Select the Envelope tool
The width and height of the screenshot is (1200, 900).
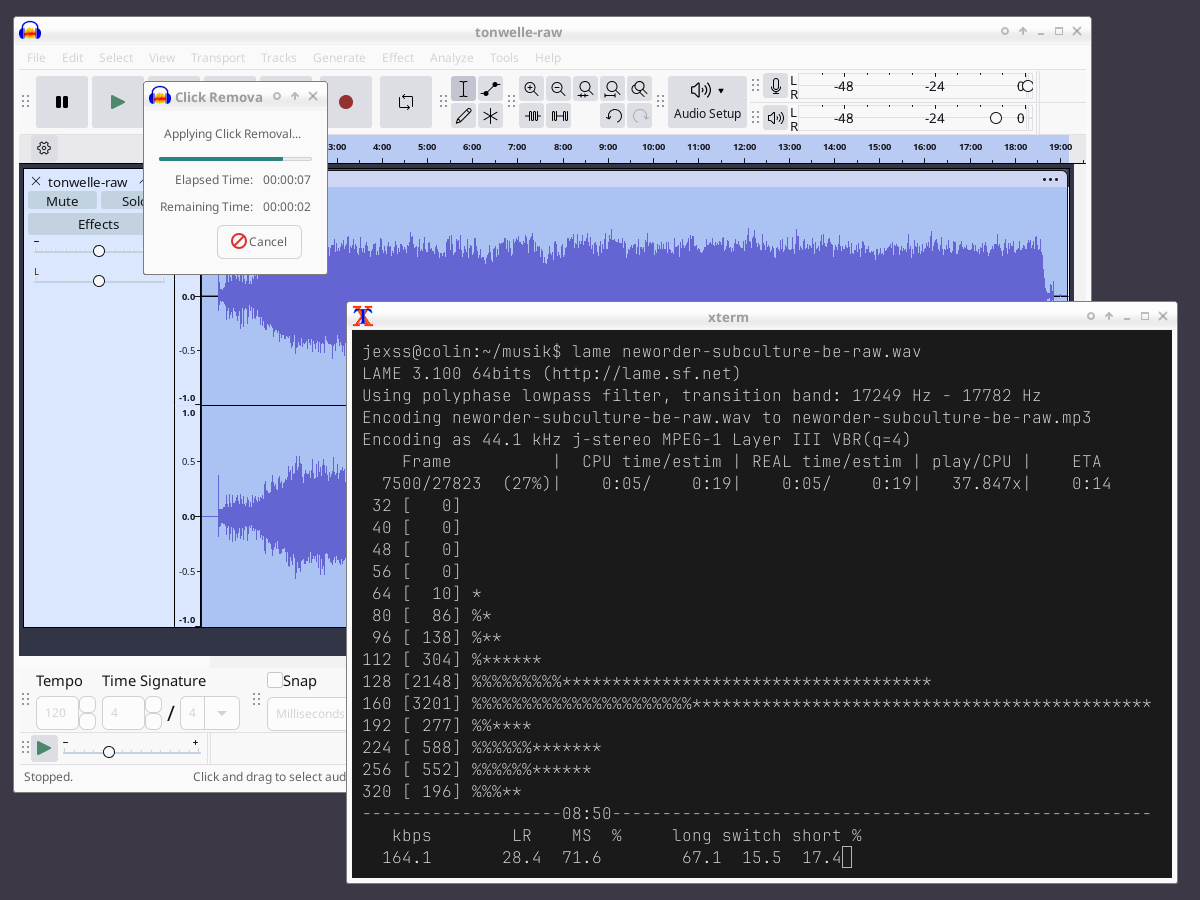490,89
